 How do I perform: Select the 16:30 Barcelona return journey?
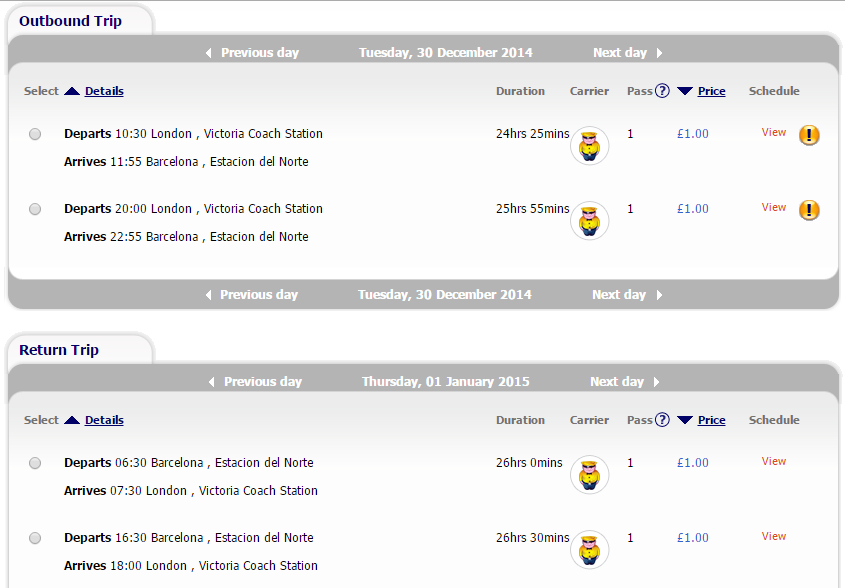pyautogui.click(x=35, y=538)
